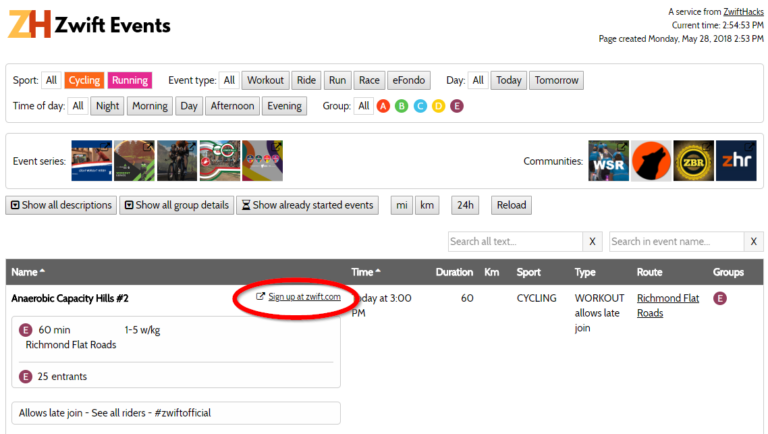This screenshot has height=434, width=768.
Task: Open the howling wolf community icon
Action: 651,161
